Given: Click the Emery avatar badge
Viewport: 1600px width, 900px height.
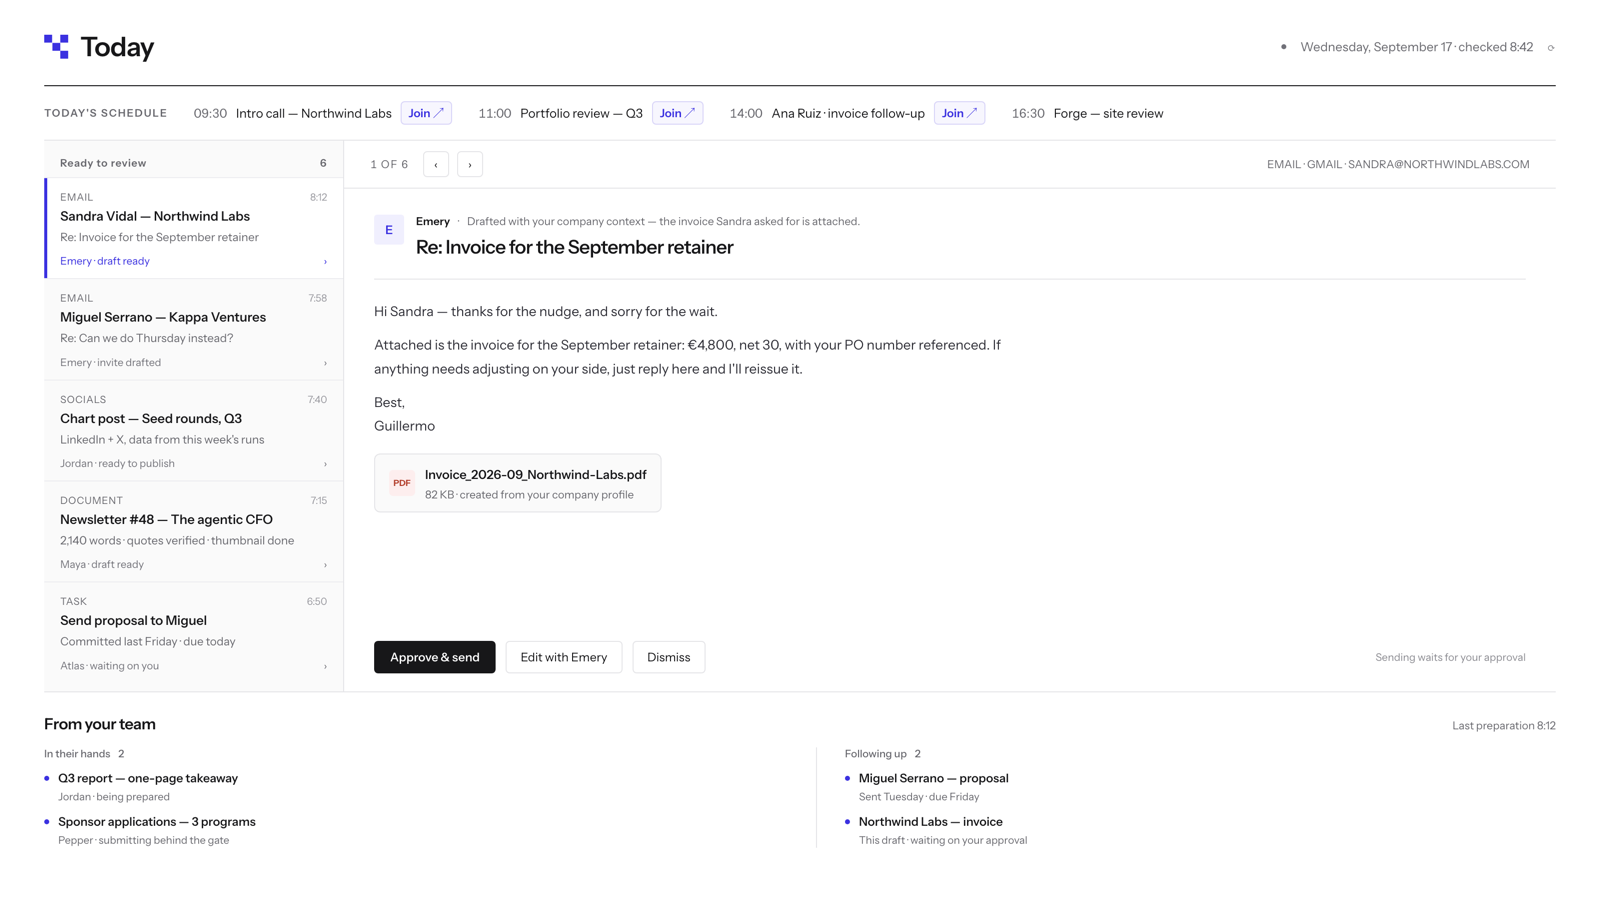Looking at the screenshot, I should click(389, 230).
